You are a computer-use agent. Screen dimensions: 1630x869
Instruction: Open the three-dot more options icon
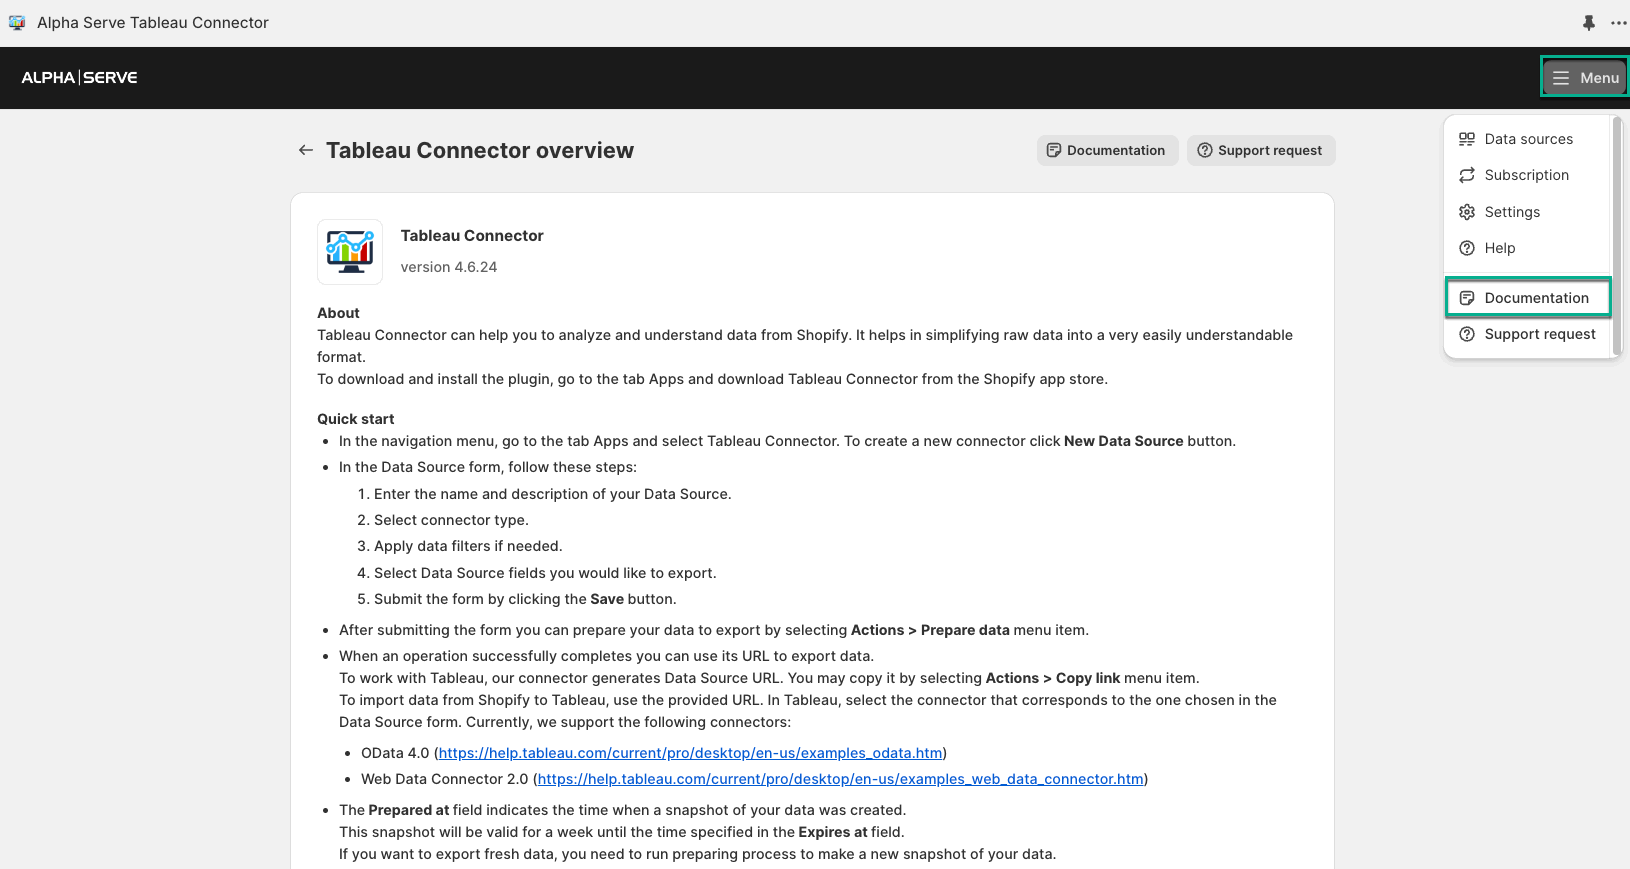point(1619,22)
